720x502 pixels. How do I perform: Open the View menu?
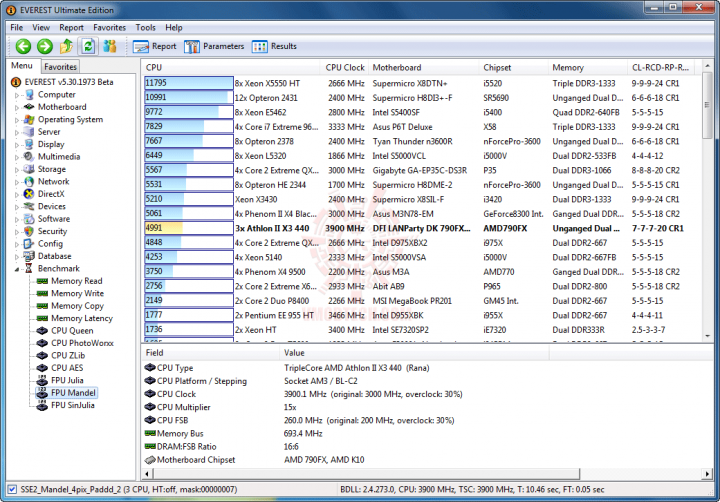[x=41, y=28]
